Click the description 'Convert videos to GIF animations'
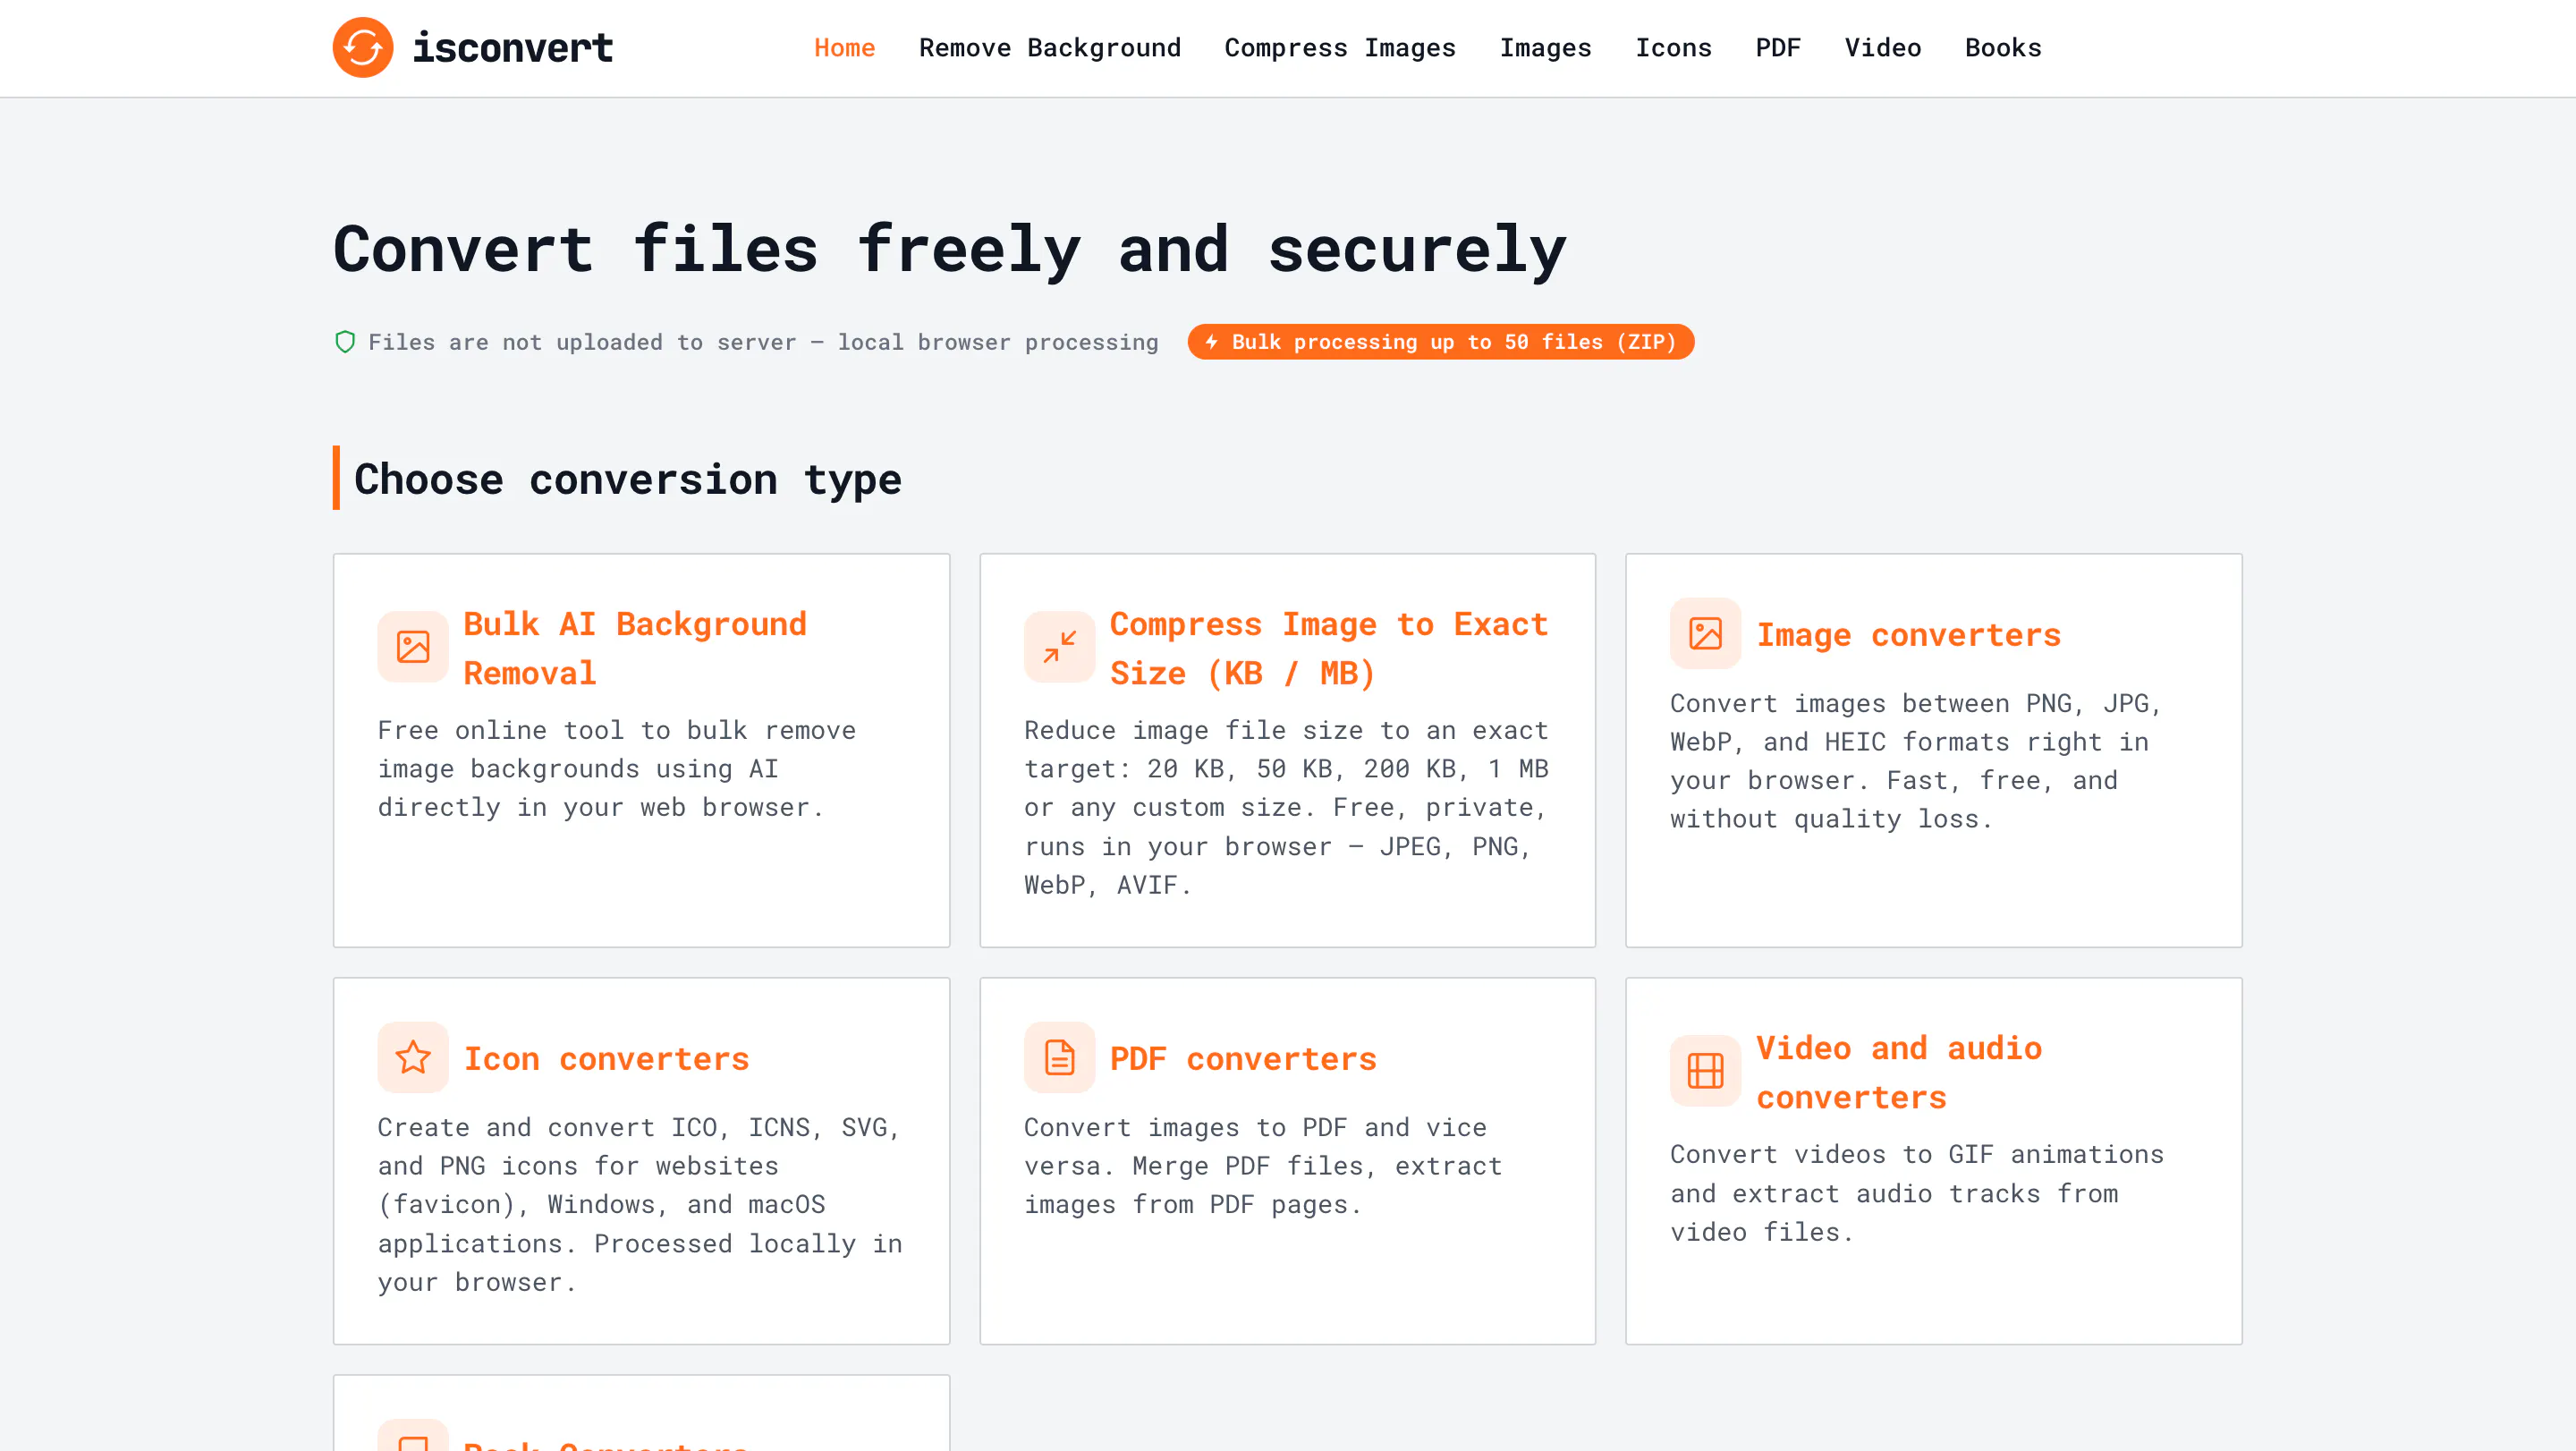Screen dimensions: 2576x1451 [x=1917, y=1193]
